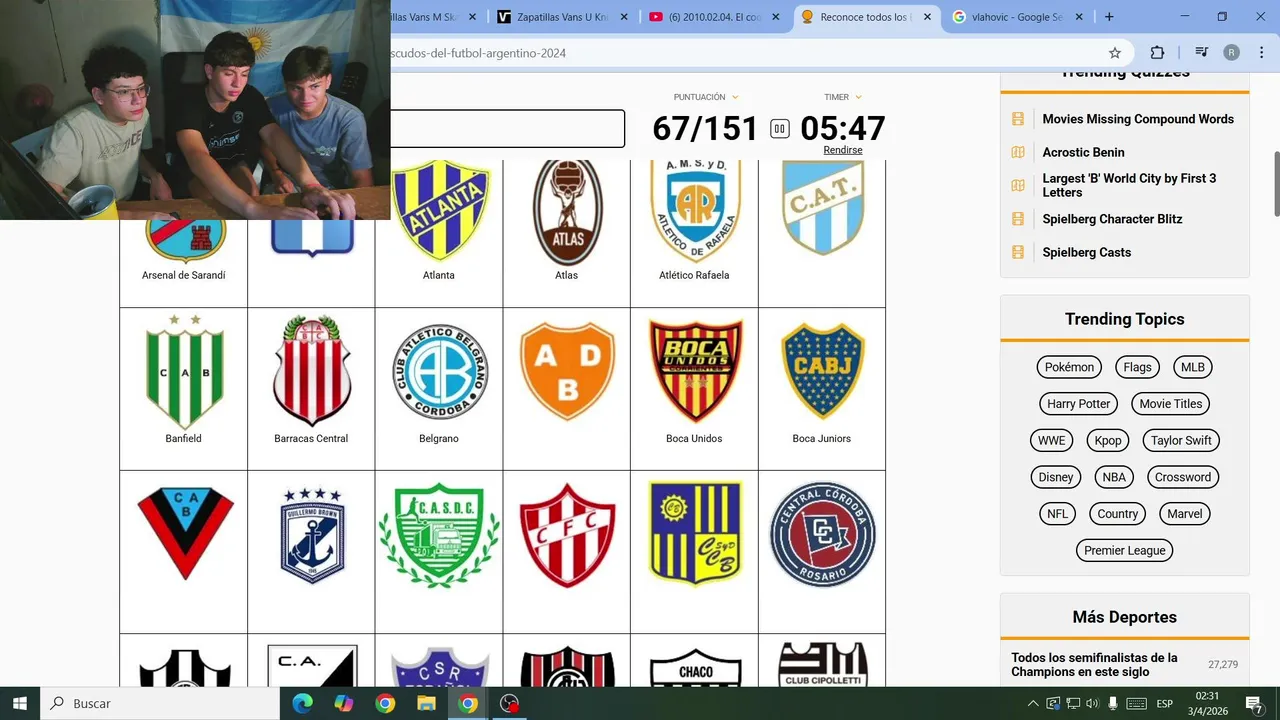Open Largest 'B' World City quiz
1280x720 pixels.
1129,185
